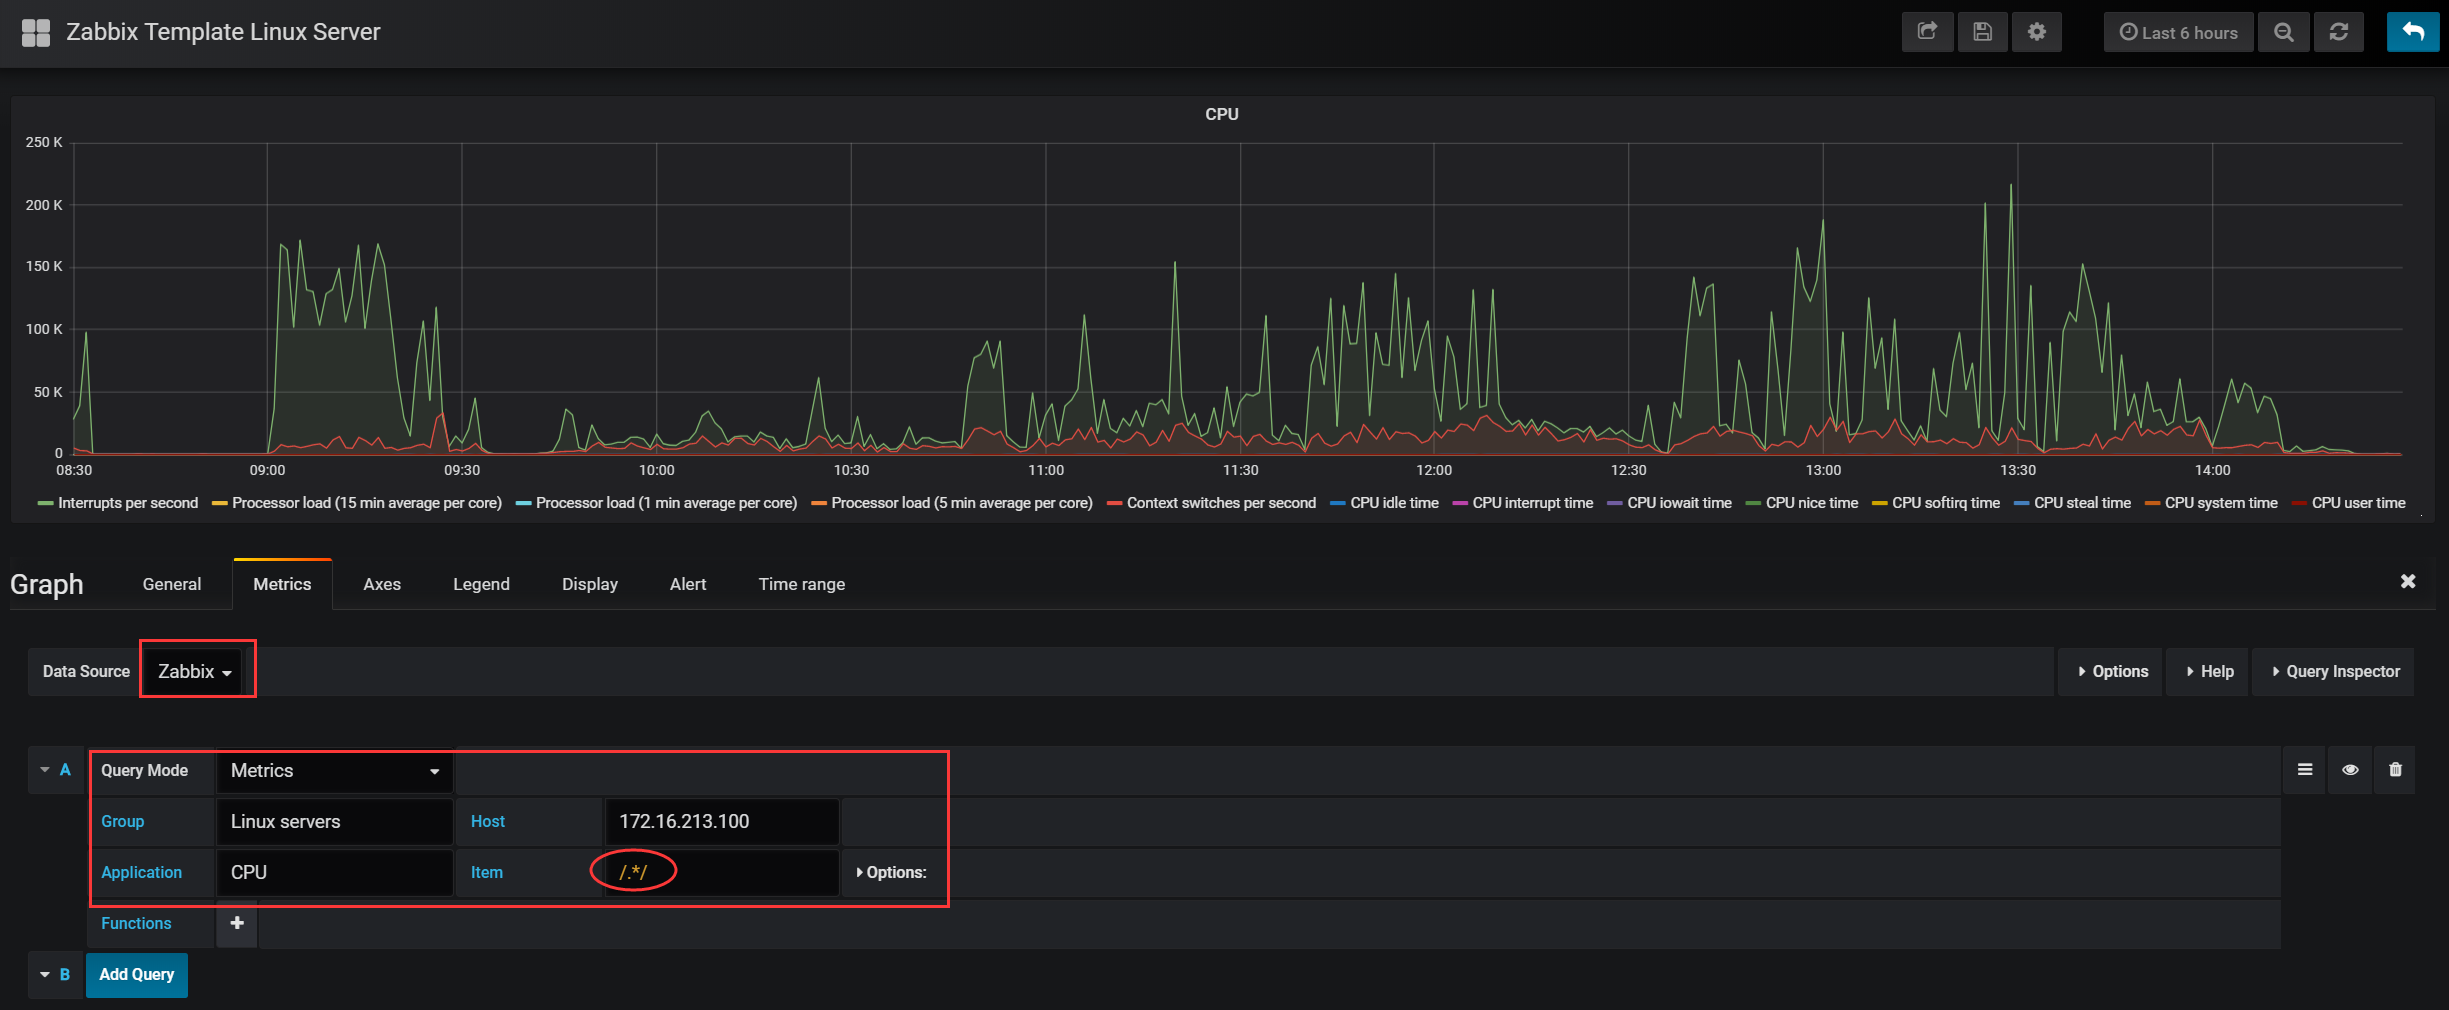The height and width of the screenshot is (1010, 2449).
Task: Open the Query Mode Metrics dropdown
Action: [x=335, y=771]
